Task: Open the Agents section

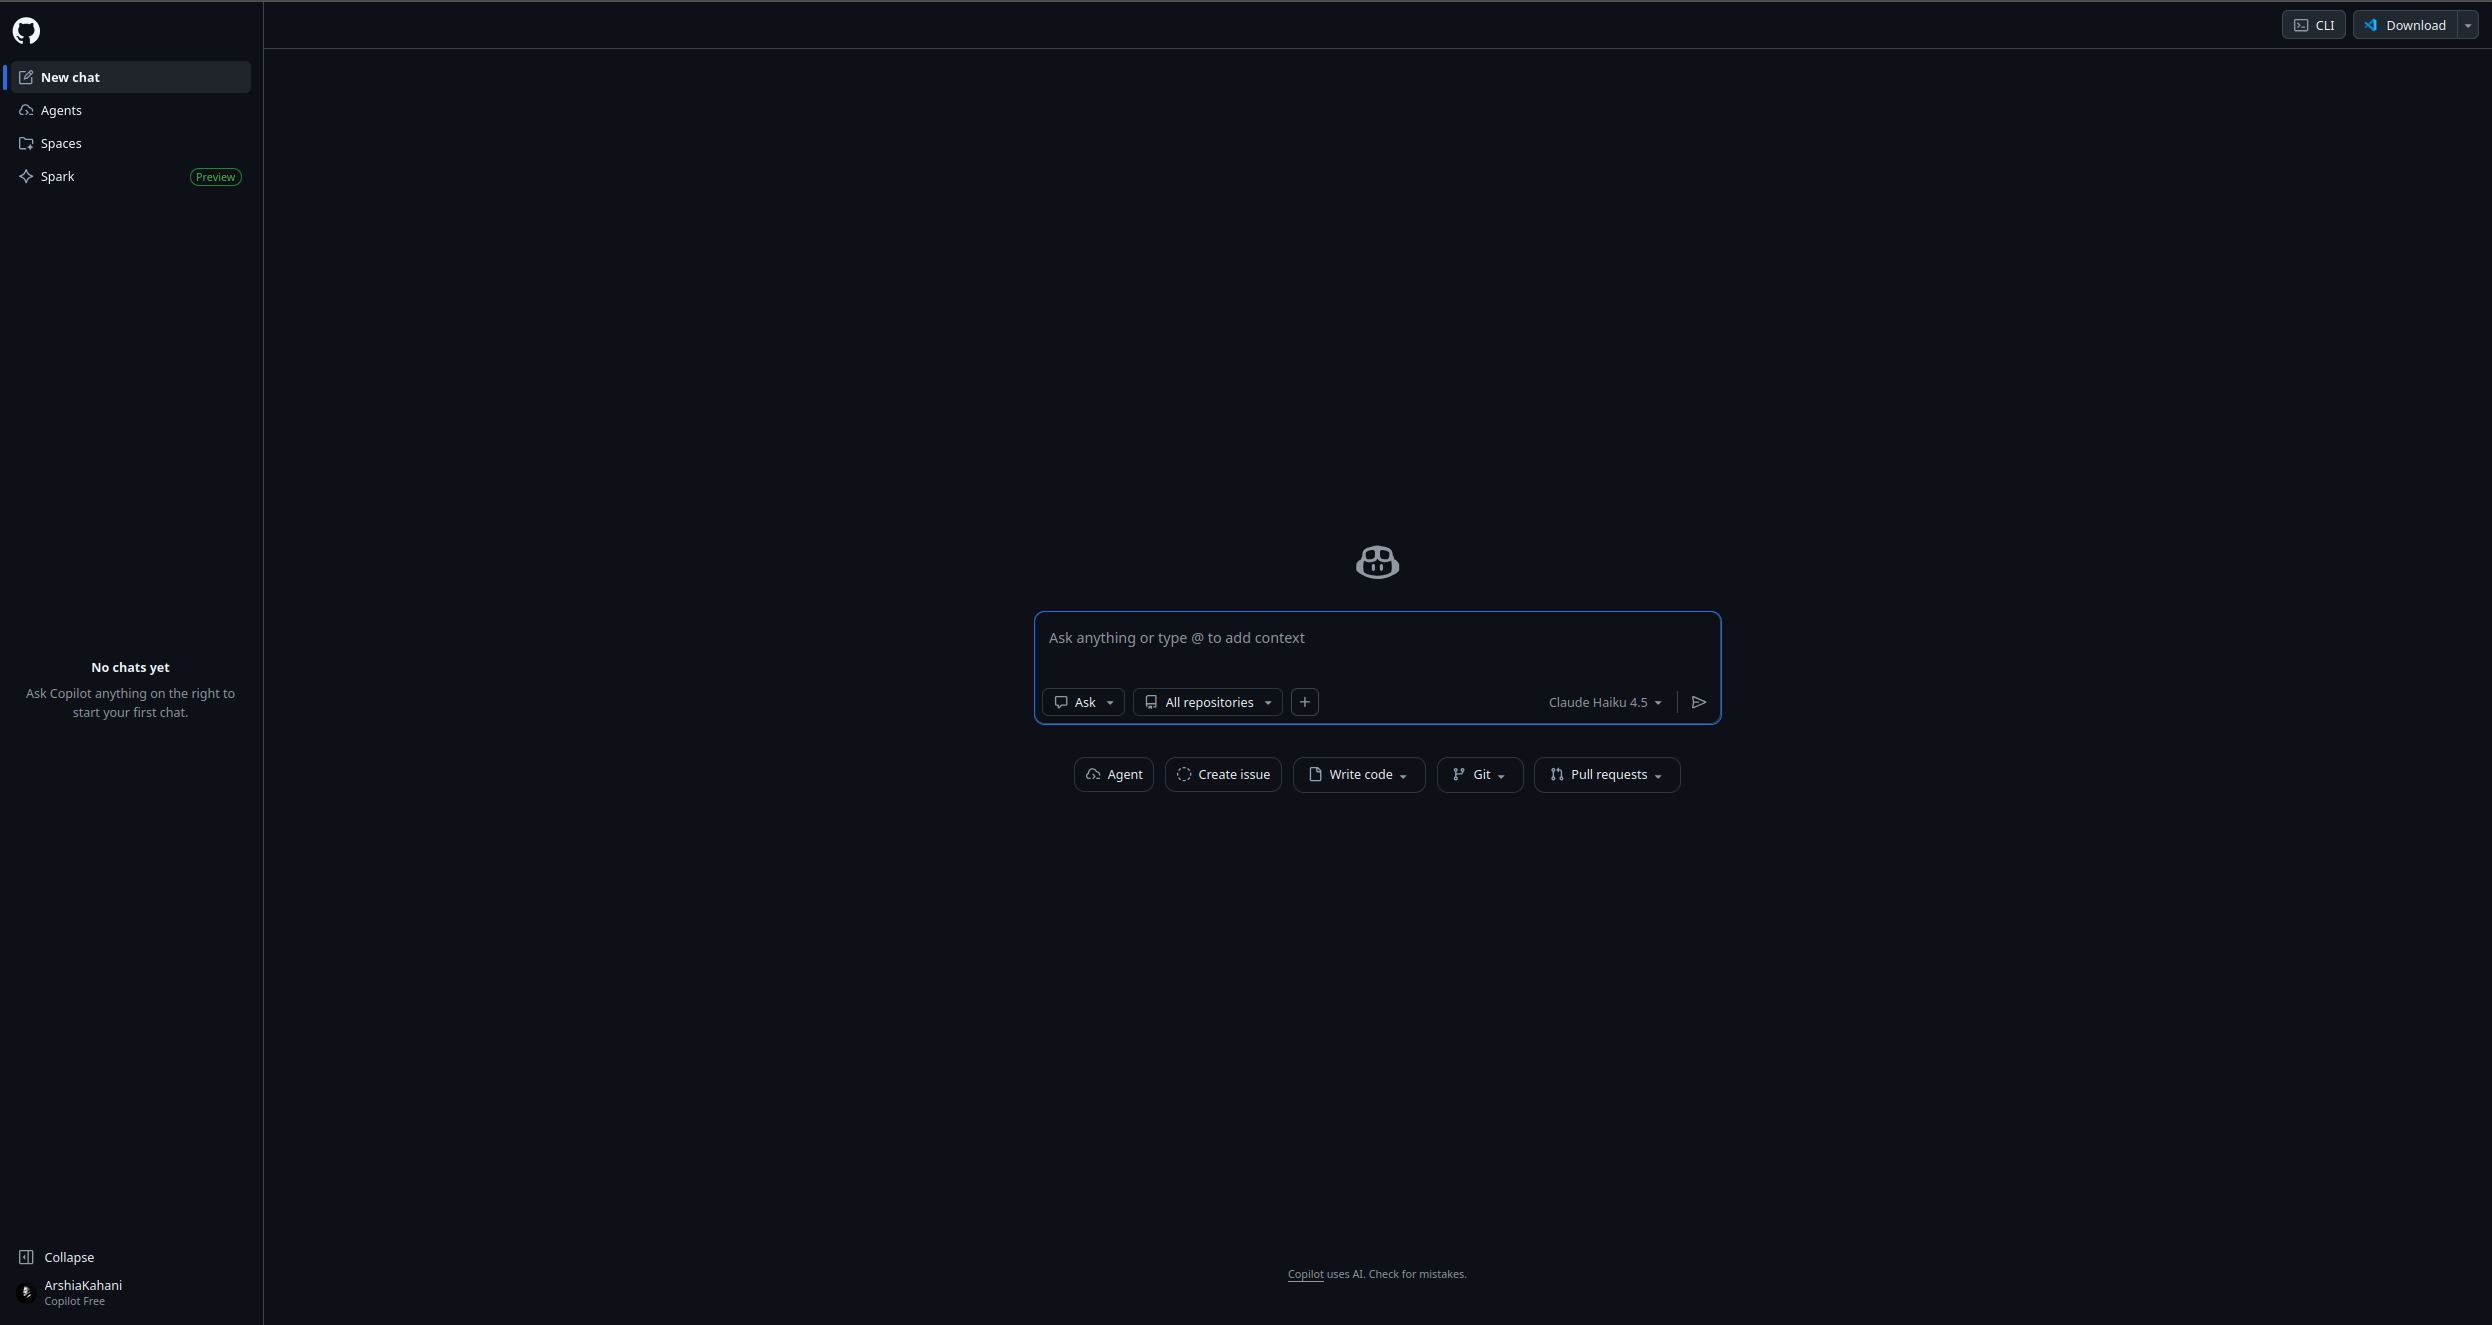Action: click(x=131, y=110)
